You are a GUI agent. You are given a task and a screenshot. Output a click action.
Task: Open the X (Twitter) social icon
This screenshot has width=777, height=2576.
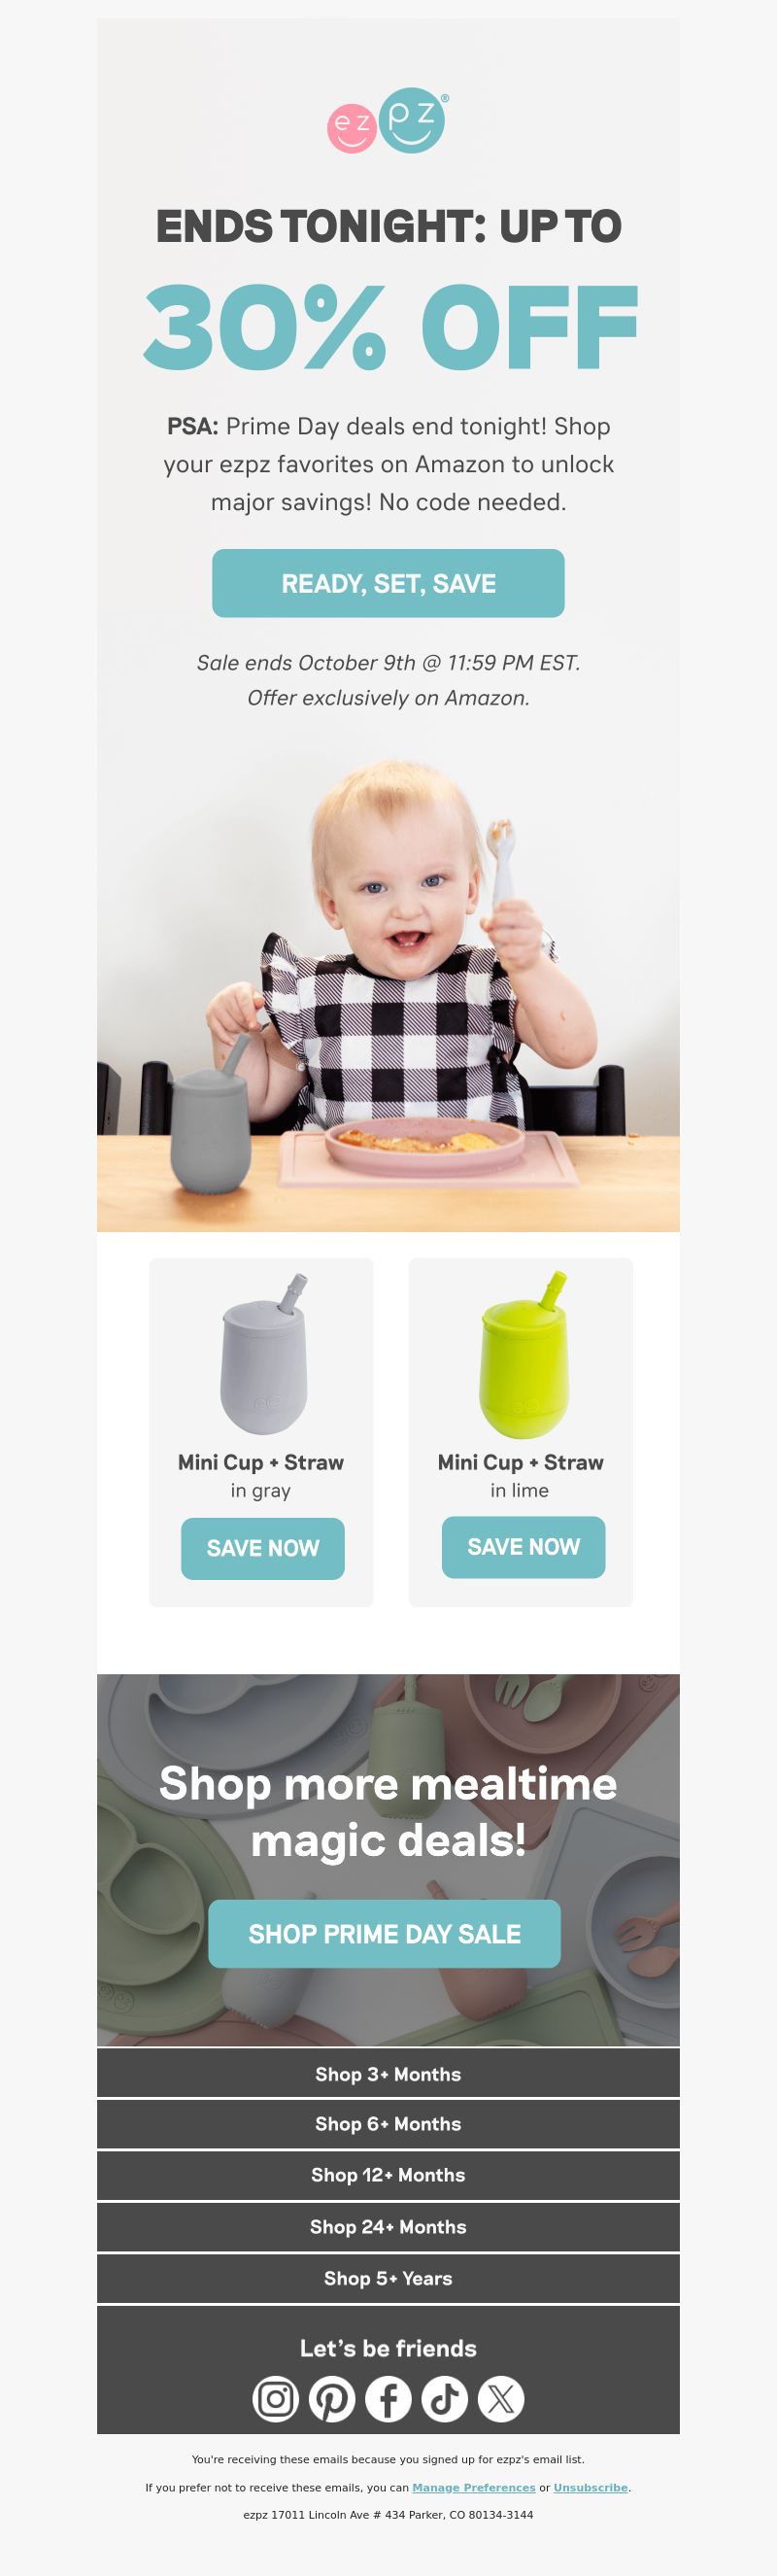[x=501, y=2399]
